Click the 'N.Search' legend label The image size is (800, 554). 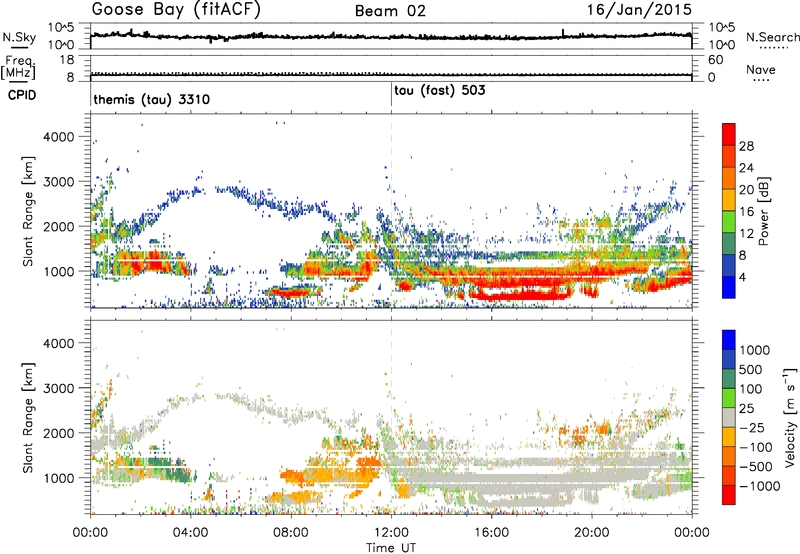pos(772,37)
